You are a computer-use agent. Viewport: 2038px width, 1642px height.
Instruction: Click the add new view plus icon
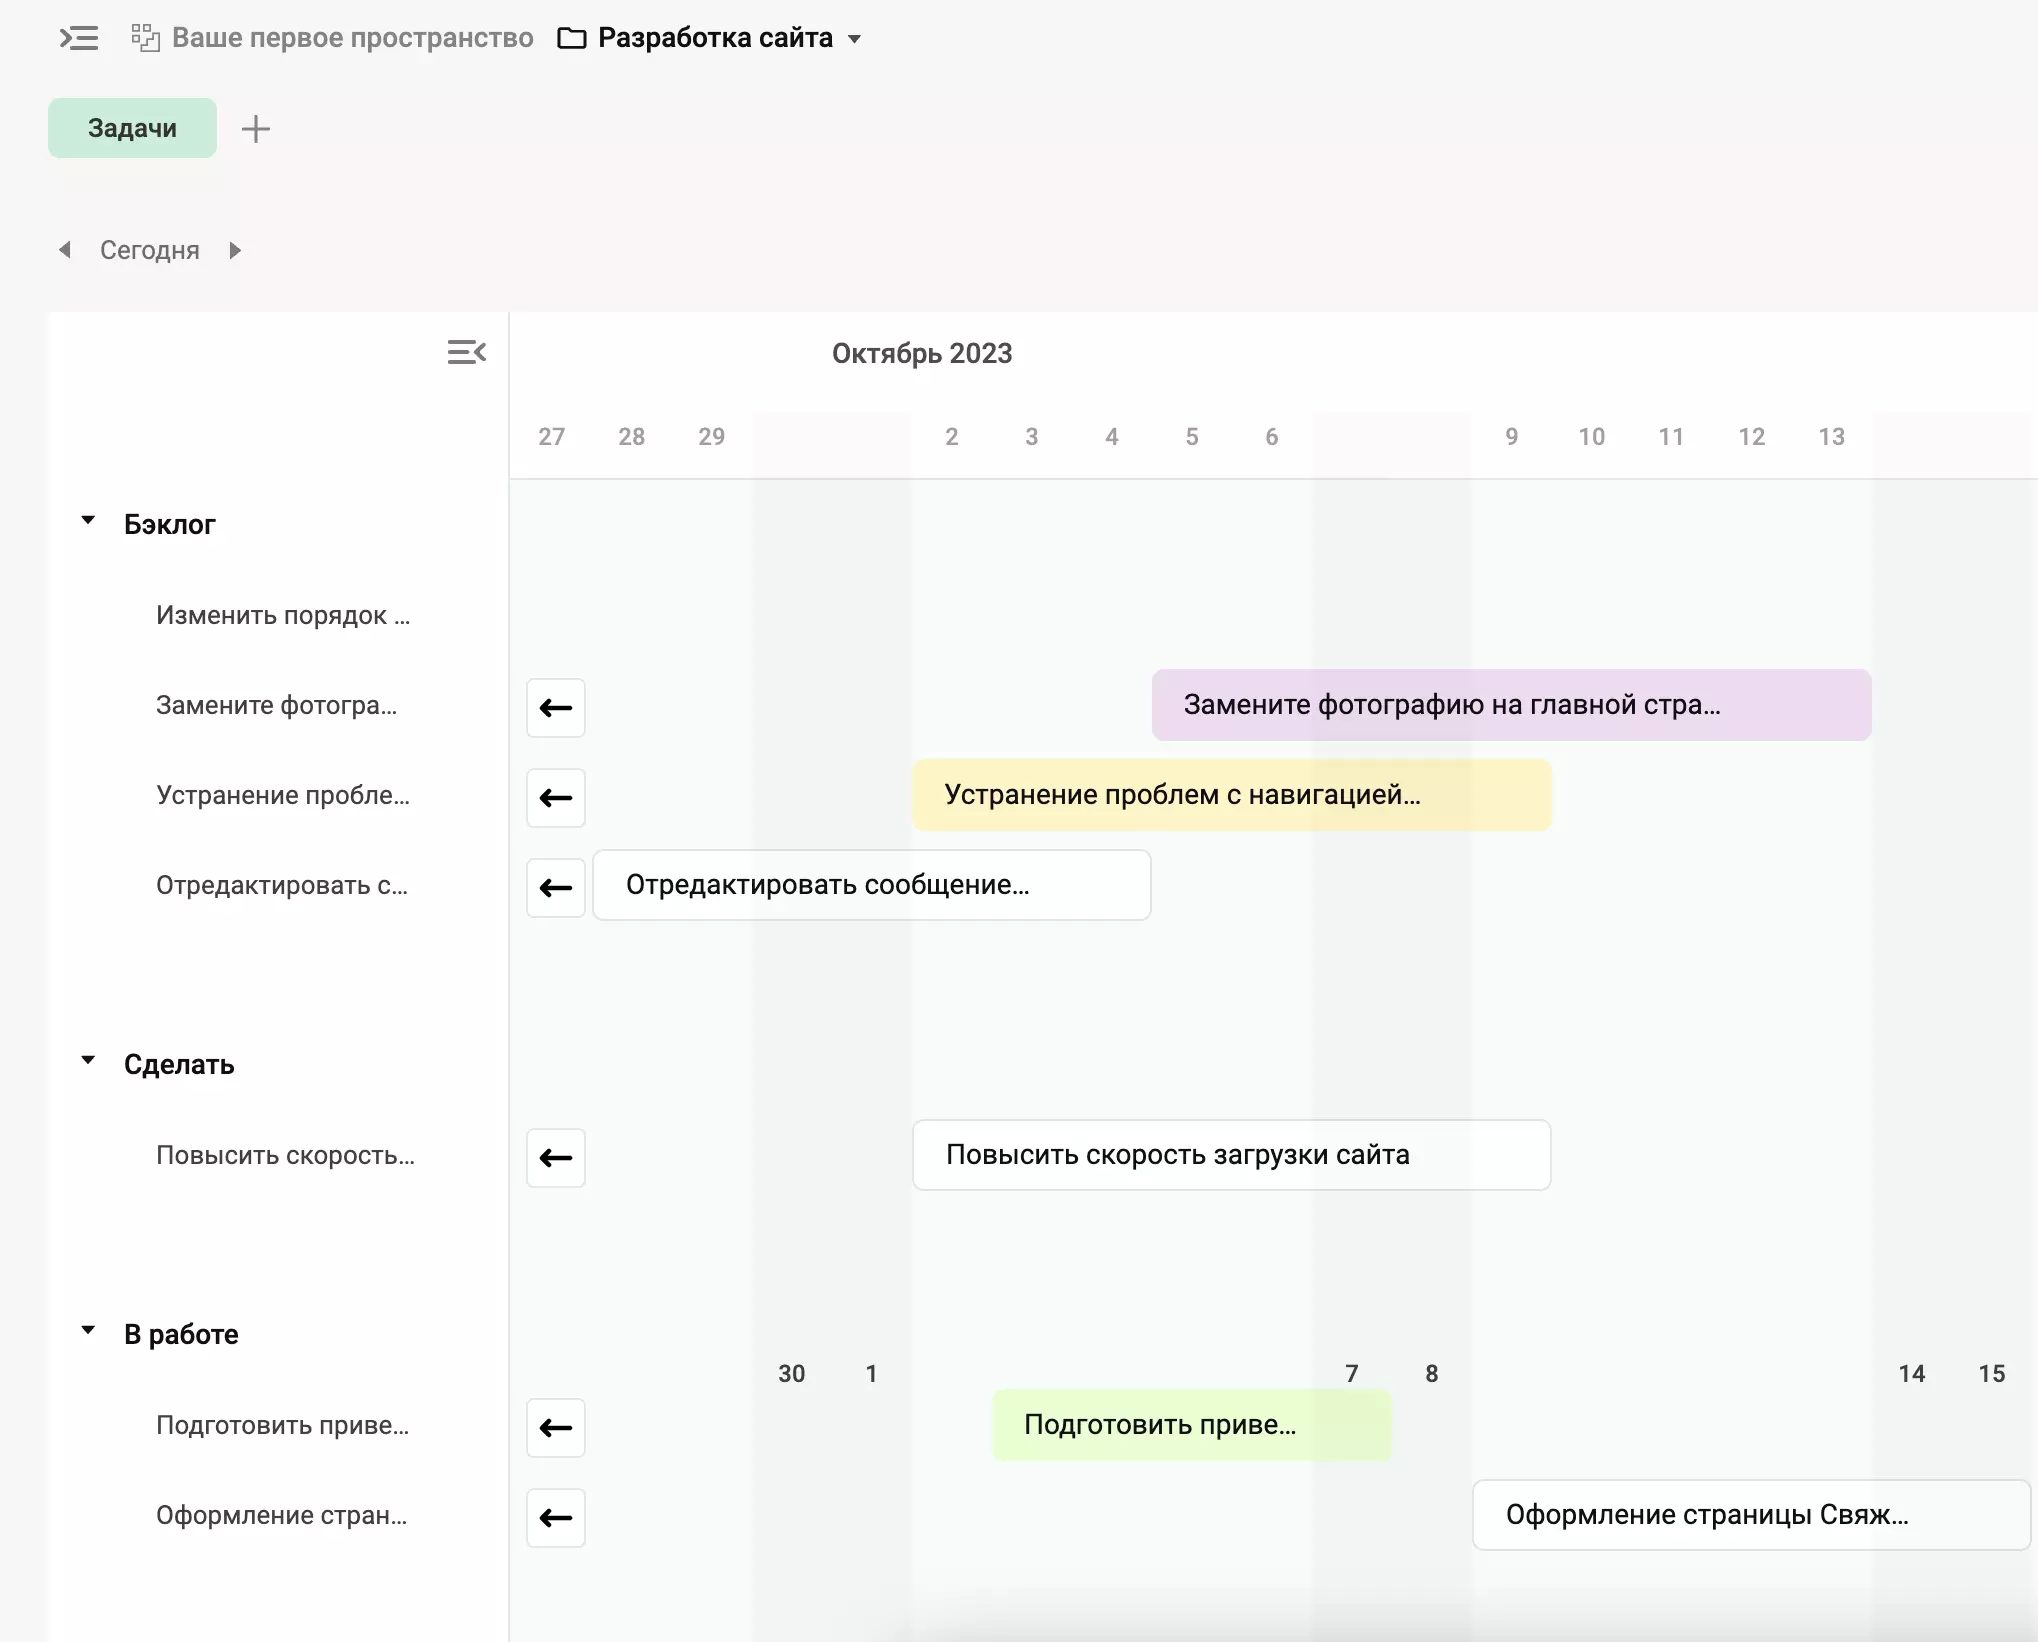[x=256, y=129]
